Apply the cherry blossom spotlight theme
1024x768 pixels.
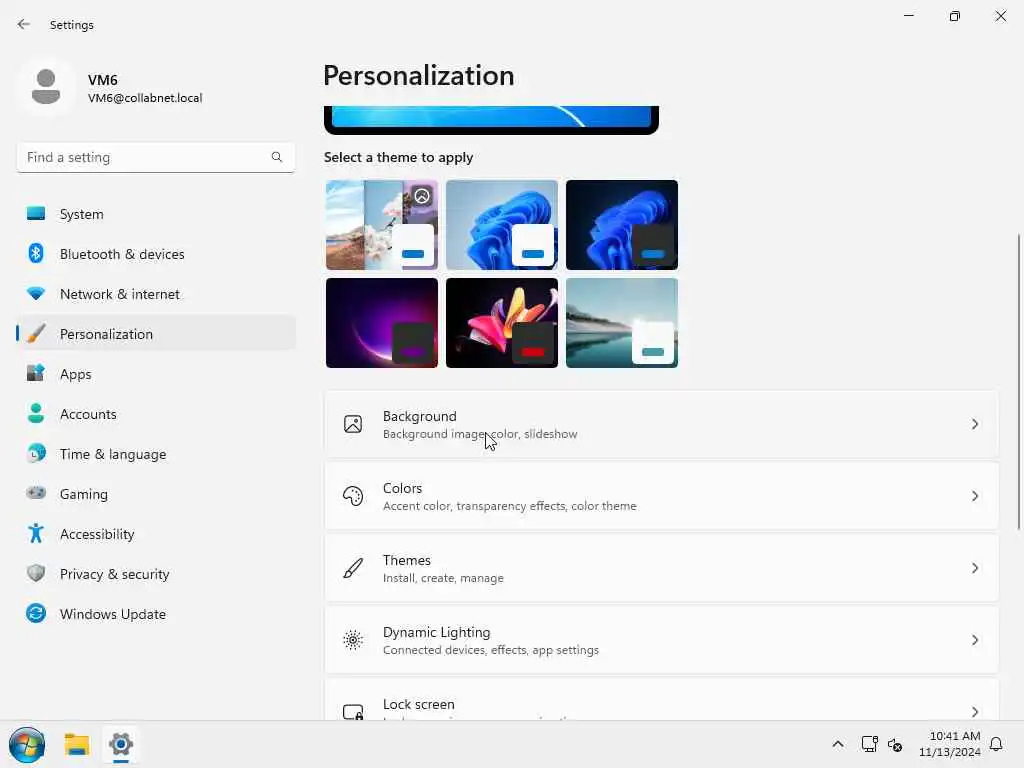[x=381, y=225]
